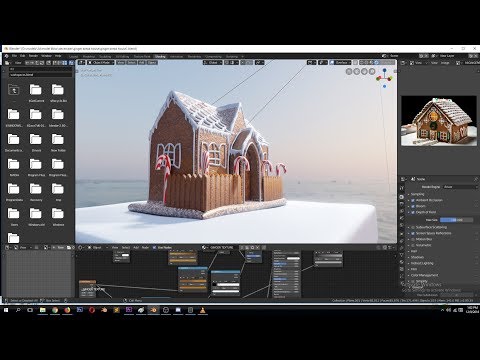Open the View Layer properties tab
This screenshot has height=360, width=480.
coord(402,211)
